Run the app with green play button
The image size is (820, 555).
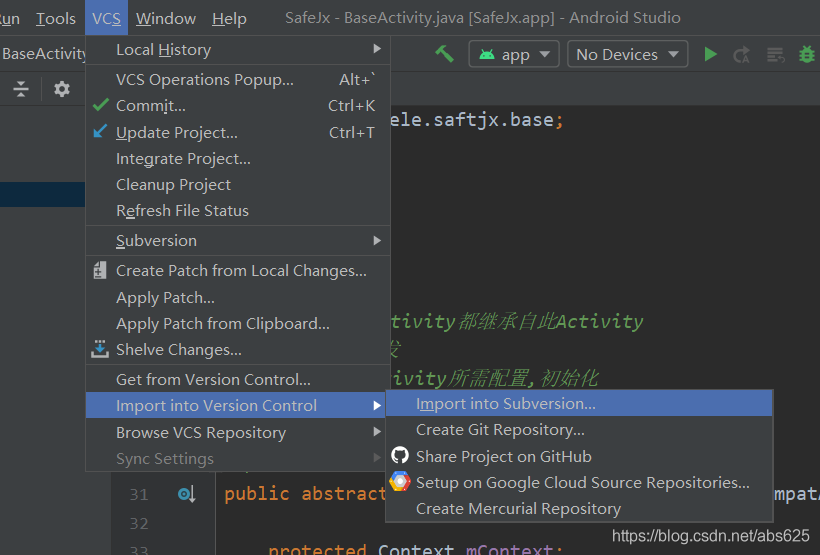[710, 54]
